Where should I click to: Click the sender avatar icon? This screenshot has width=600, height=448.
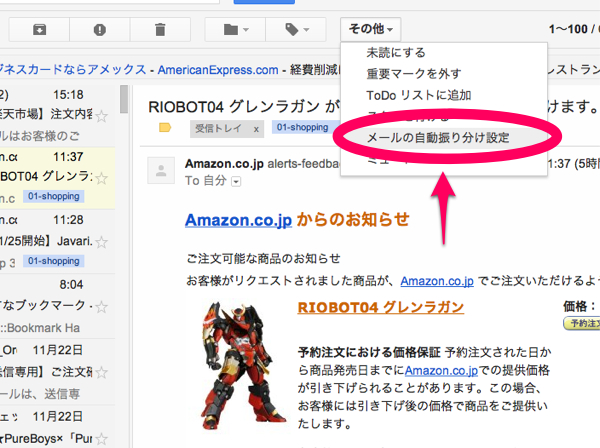click(x=161, y=170)
